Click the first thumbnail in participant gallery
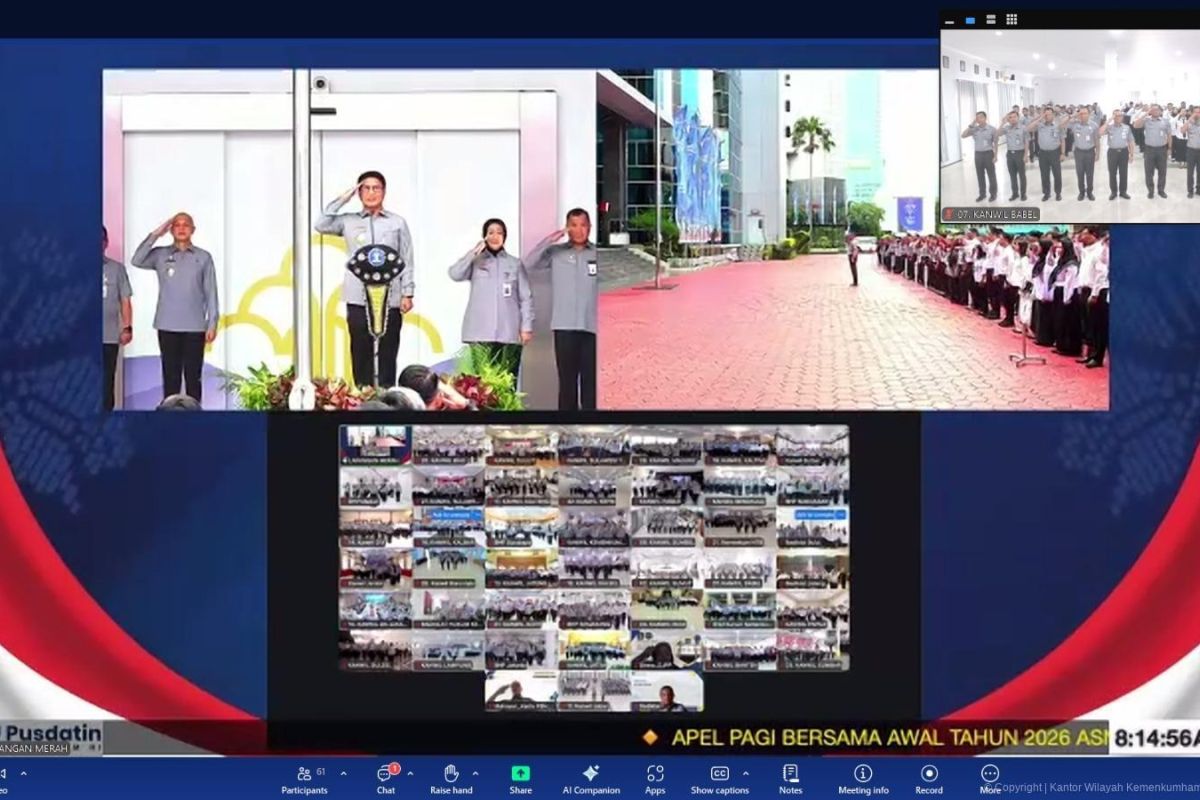Screen dimensions: 1200x800 coord(375,445)
